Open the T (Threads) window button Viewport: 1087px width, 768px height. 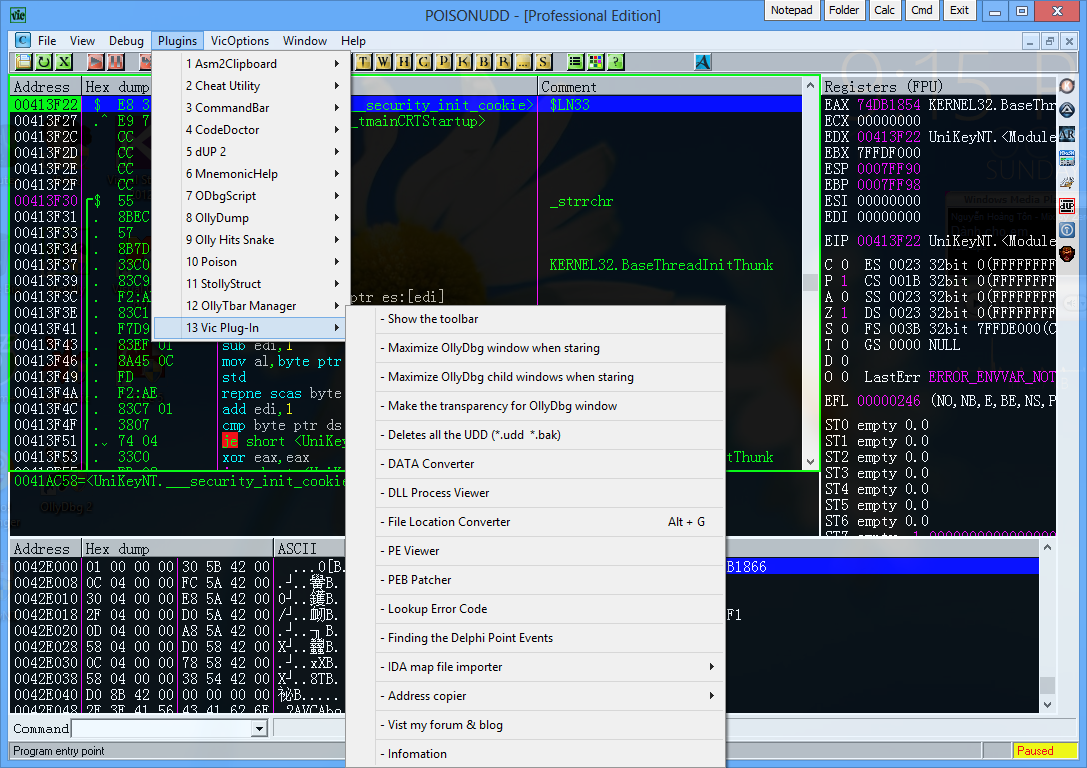pos(364,62)
